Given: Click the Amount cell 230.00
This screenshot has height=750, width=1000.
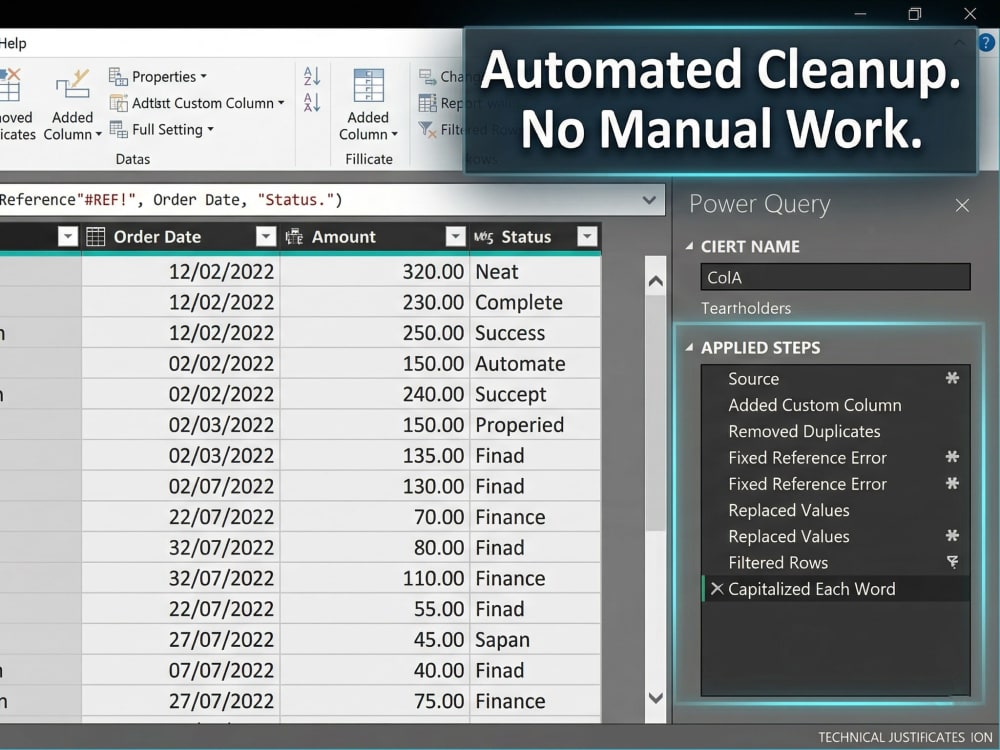Looking at the screenshot, I should [x=375, y=302].
